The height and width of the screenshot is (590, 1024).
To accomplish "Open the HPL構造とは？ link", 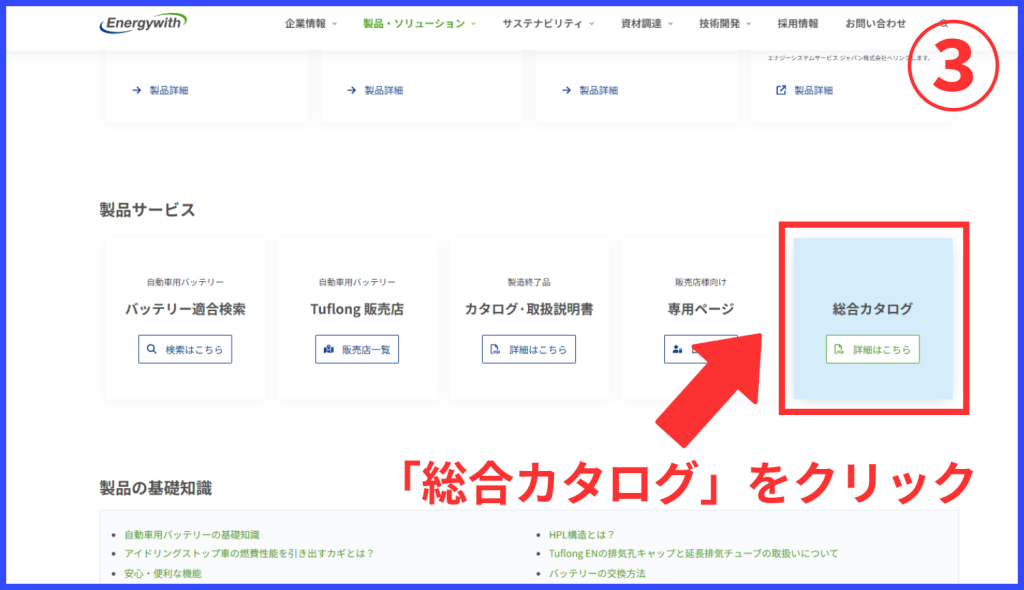I will click(582, 535).
